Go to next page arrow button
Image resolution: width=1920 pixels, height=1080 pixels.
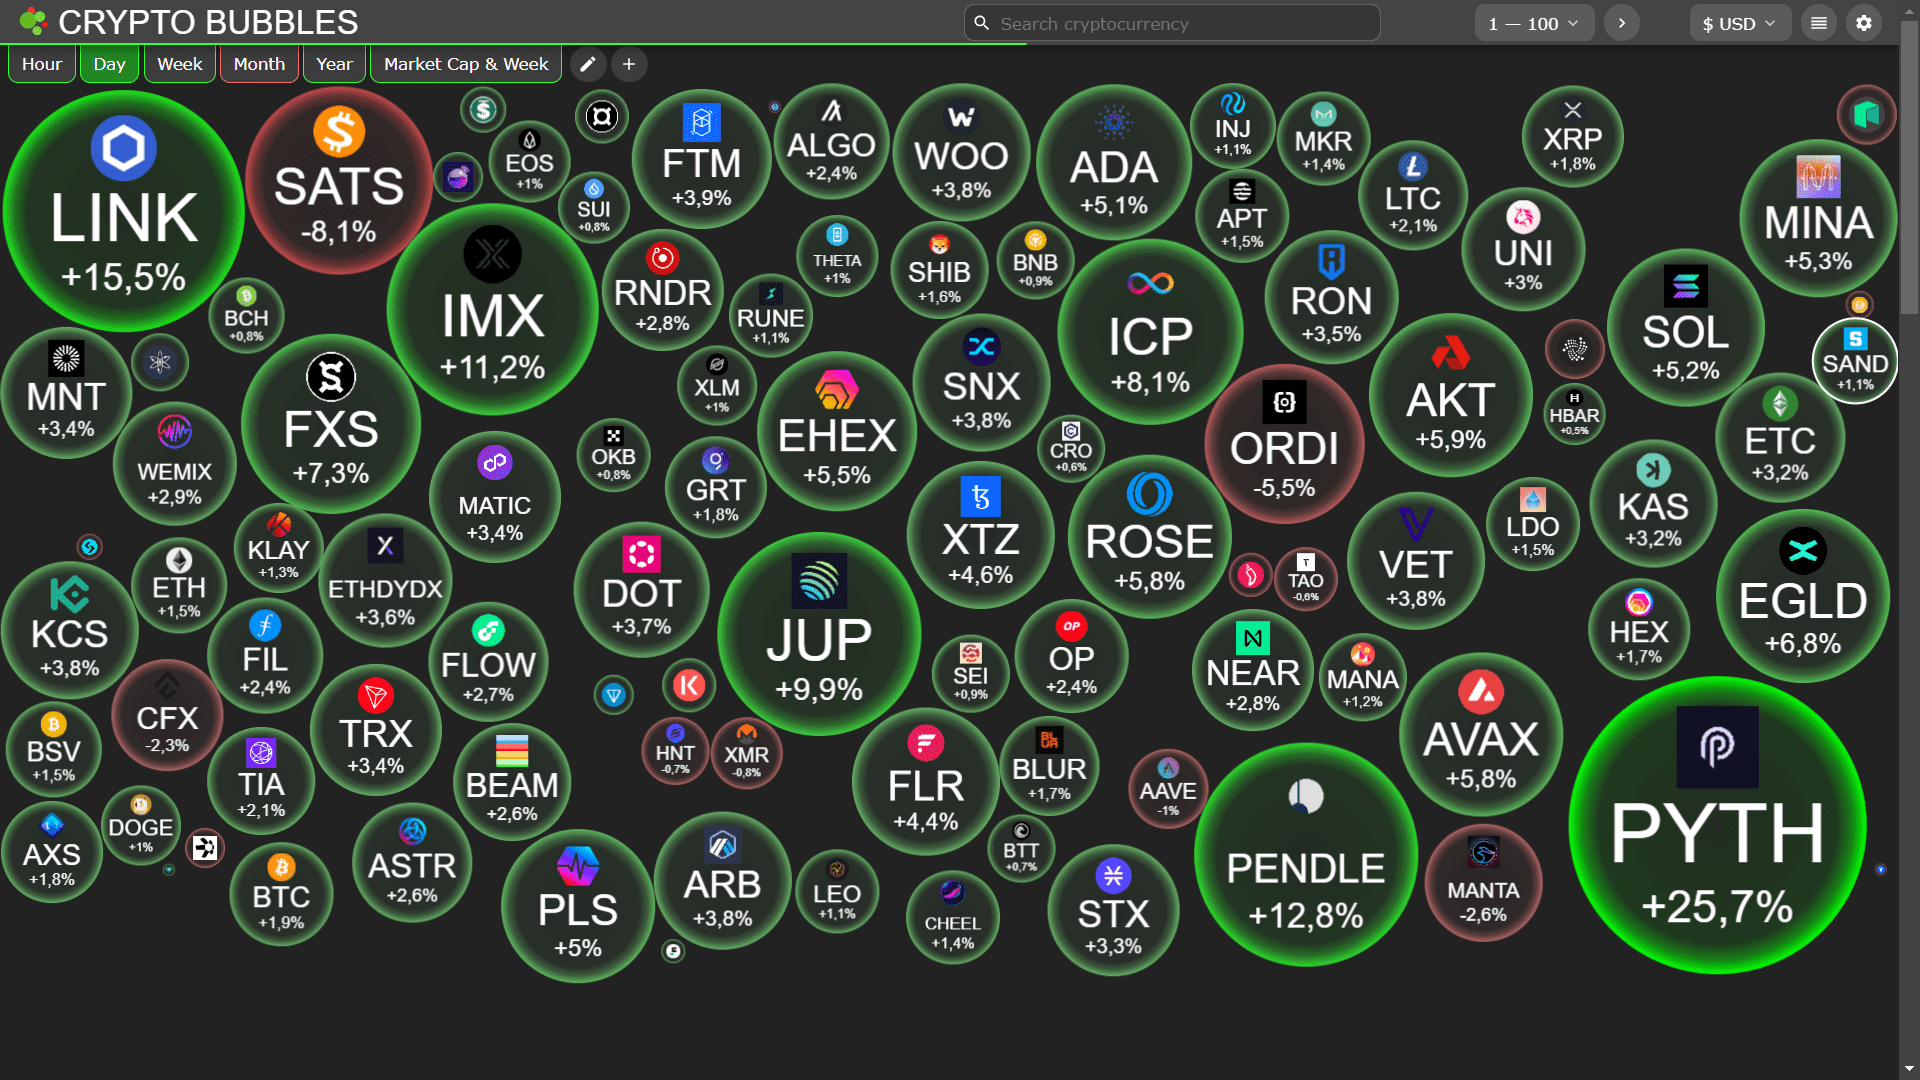pyautogui.click(x=1622, y=23)
